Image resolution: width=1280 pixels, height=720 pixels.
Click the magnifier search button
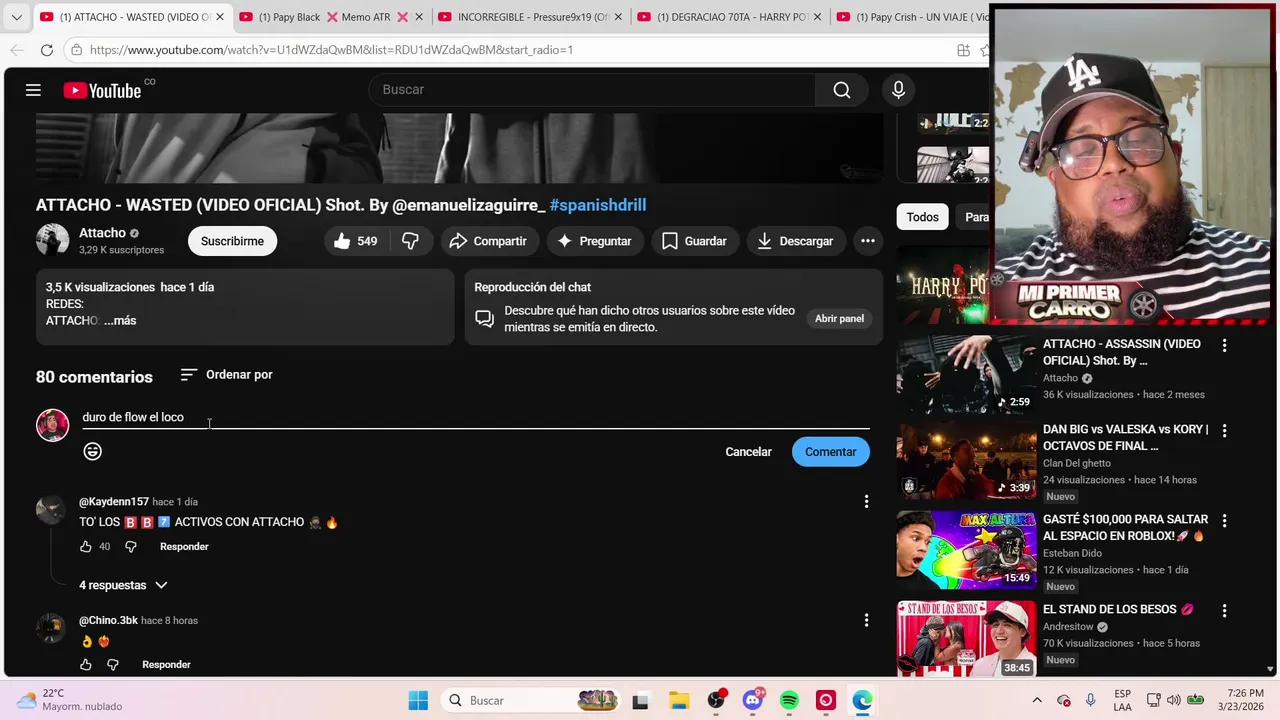pos(842,90)
